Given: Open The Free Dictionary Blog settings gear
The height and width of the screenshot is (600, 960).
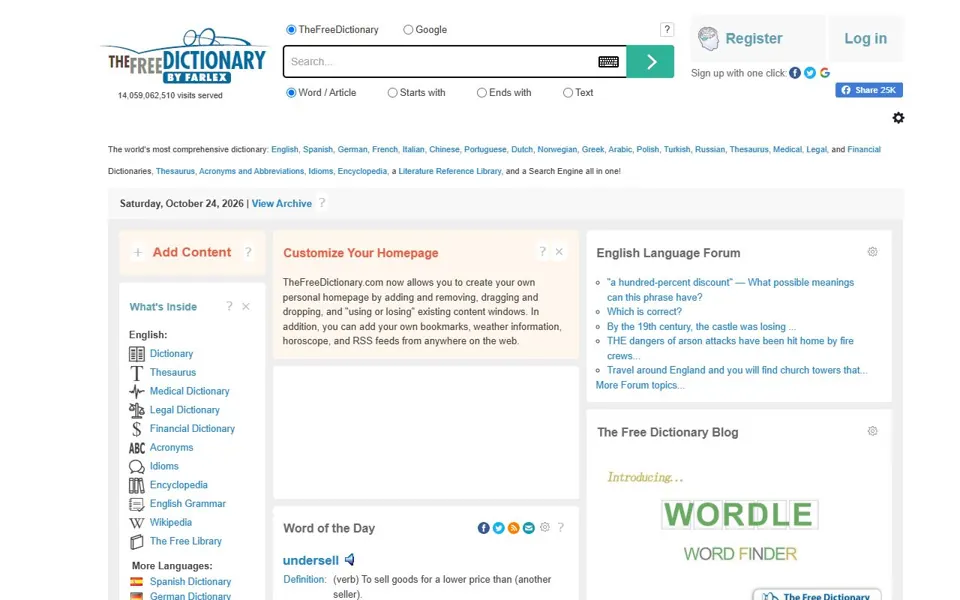Looking at the screenshot, I should coord(872,431).
